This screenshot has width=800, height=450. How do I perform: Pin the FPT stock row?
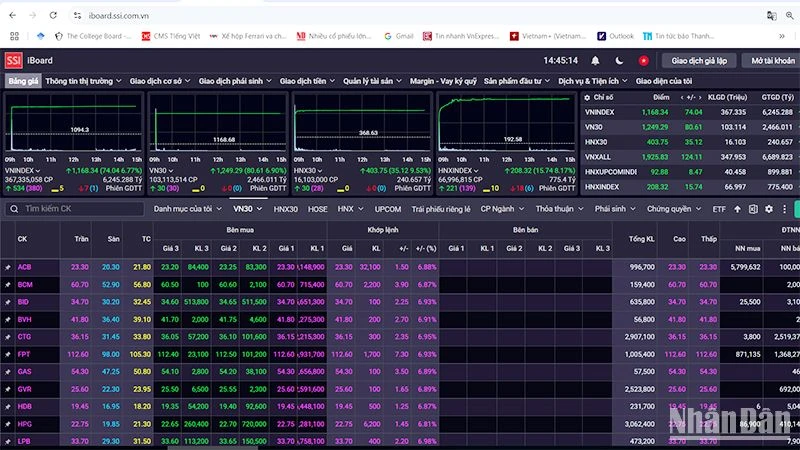pyautogui.click(x=8, y=353)
